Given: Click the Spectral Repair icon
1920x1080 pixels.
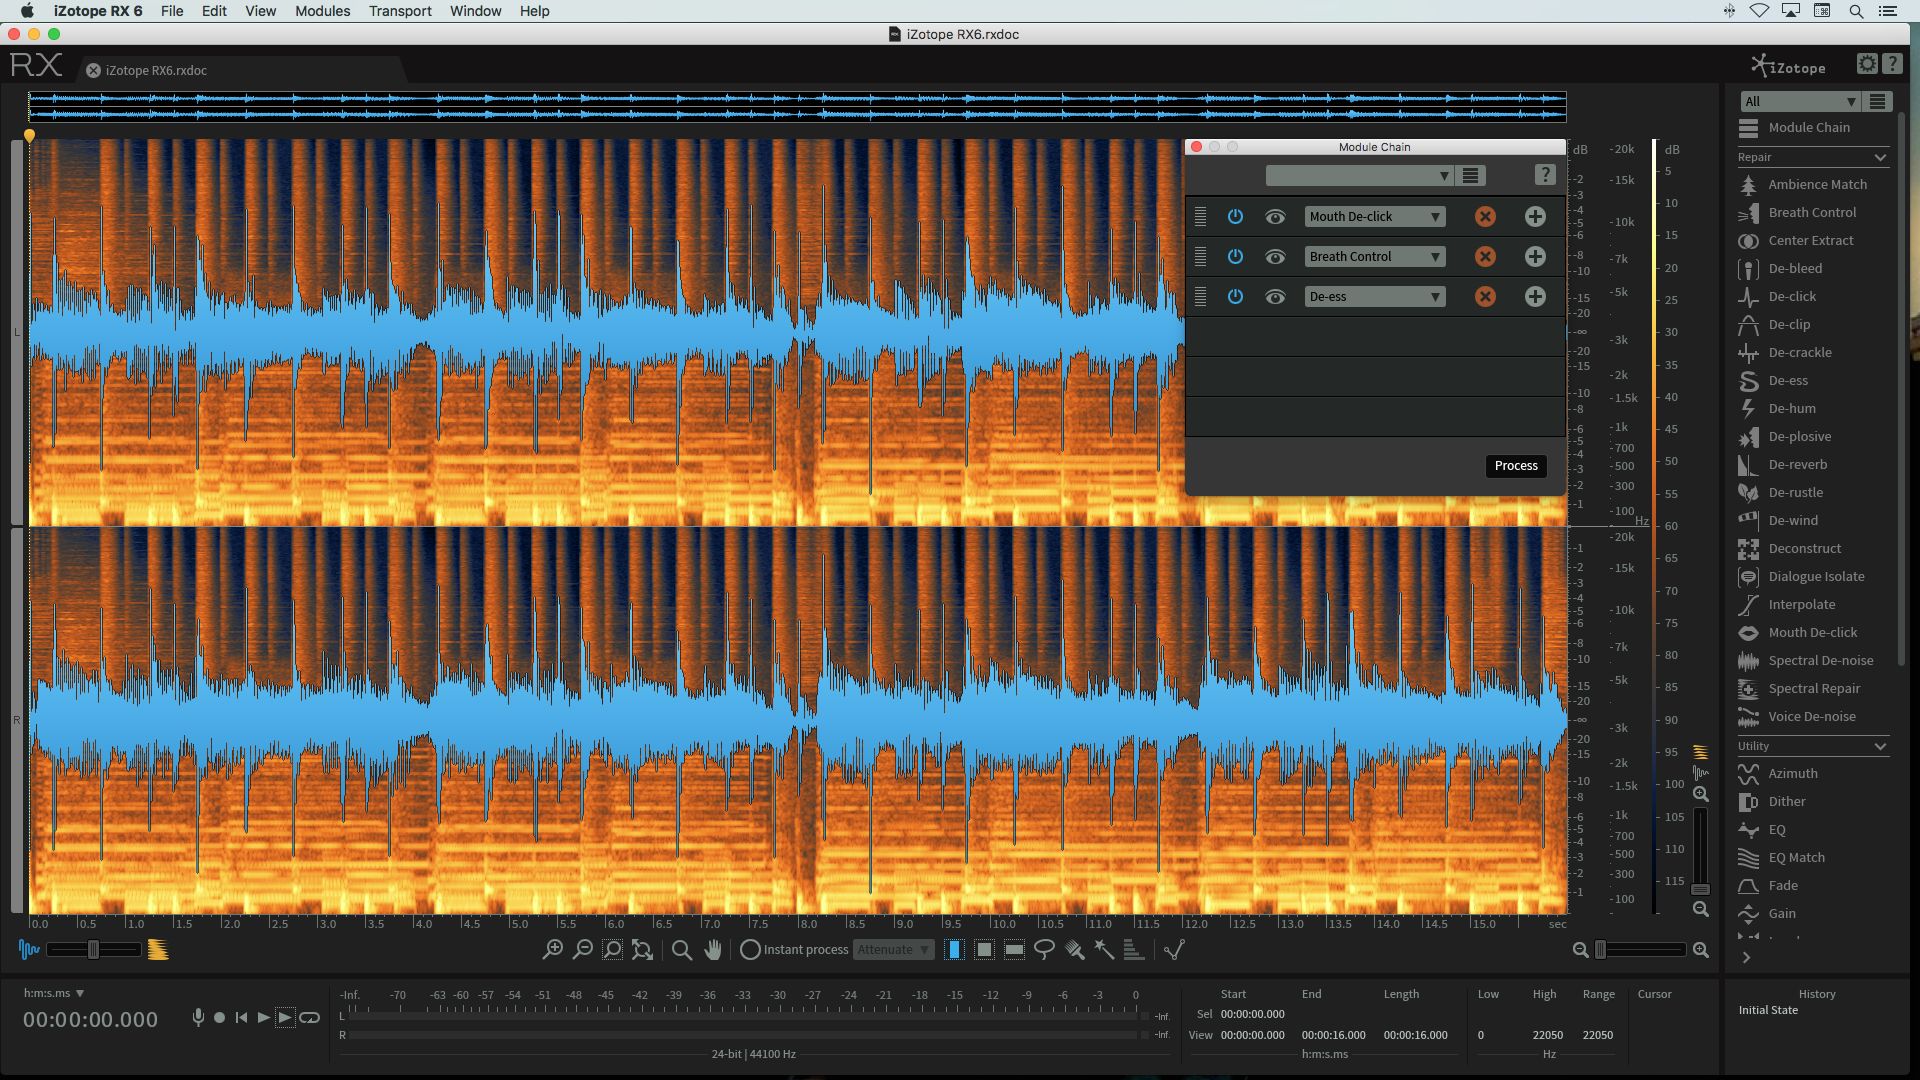Looking at the screenshot, I should tap(1749, 688).
